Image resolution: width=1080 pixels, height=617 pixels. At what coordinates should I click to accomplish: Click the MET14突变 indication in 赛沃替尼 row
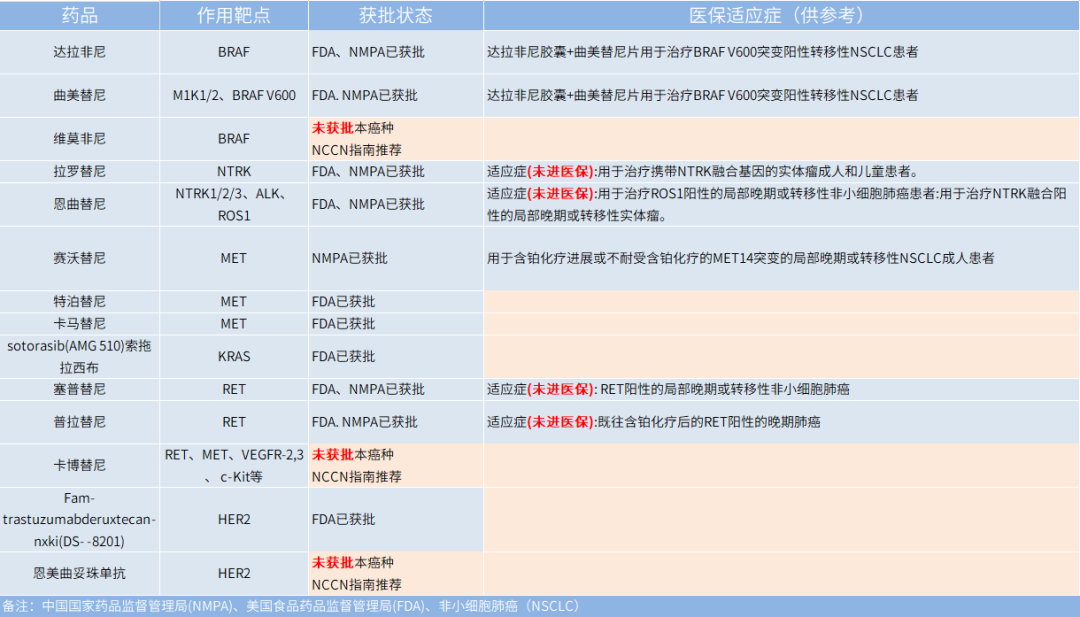740,258
